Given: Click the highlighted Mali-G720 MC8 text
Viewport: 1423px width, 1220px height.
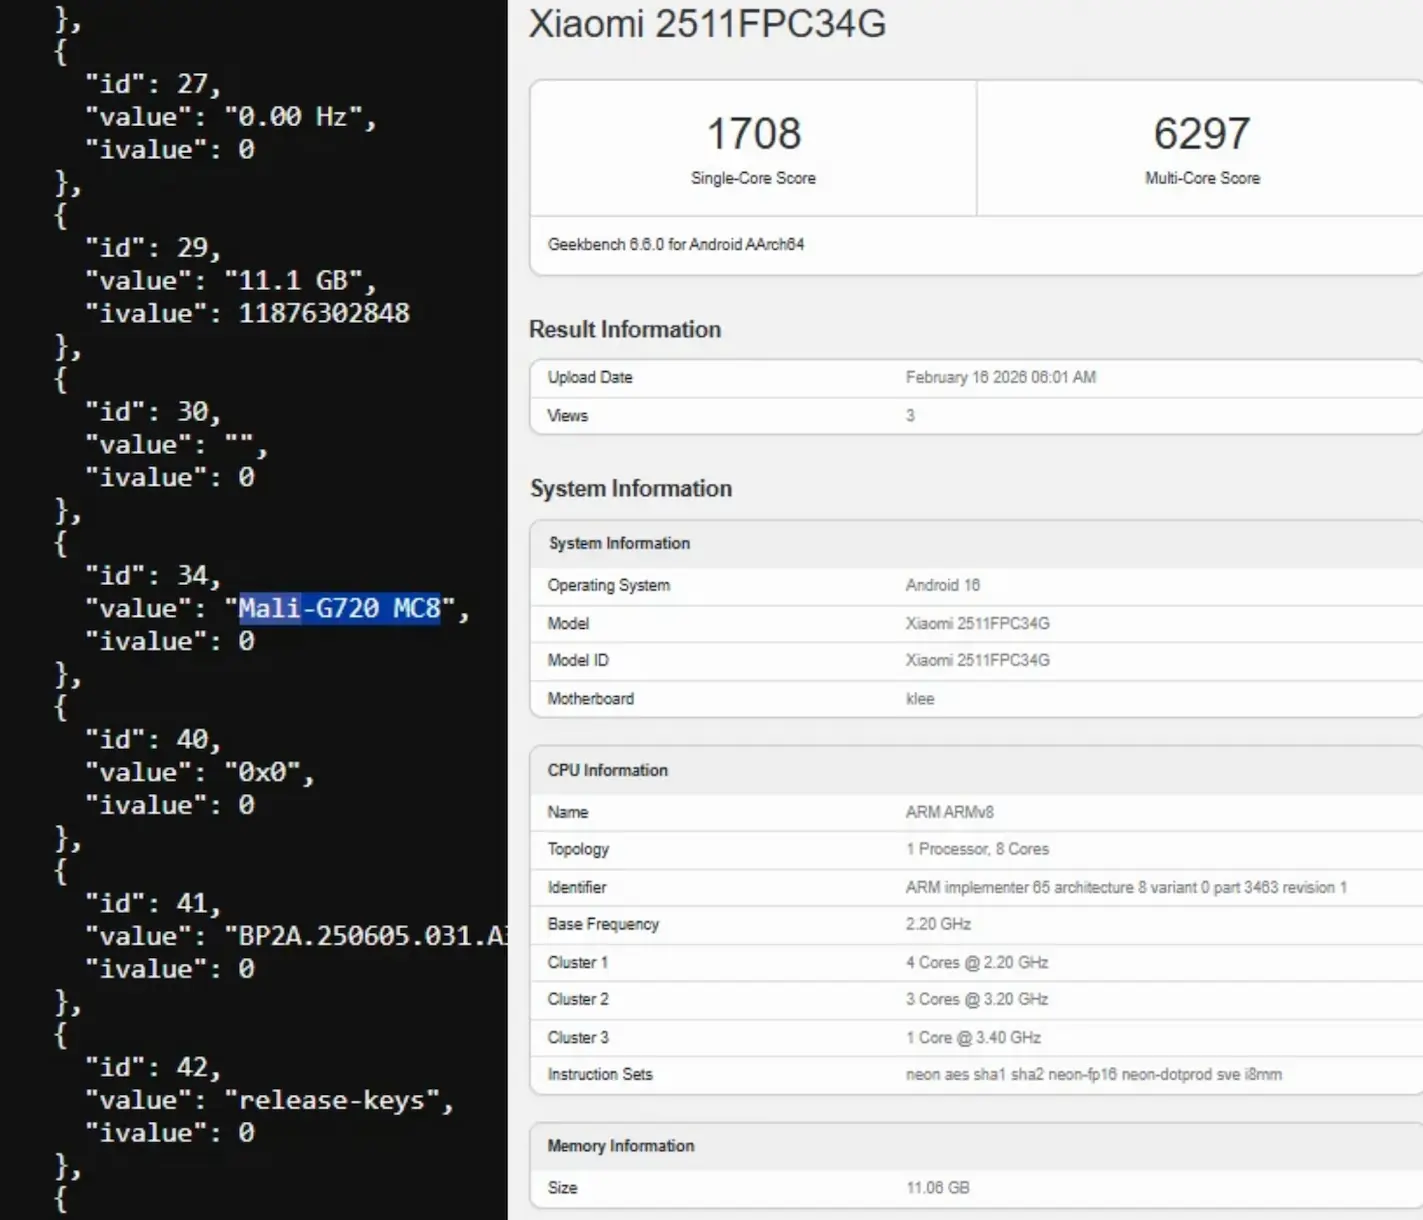Looking at the screenshot, I should [x=339, y=608].
